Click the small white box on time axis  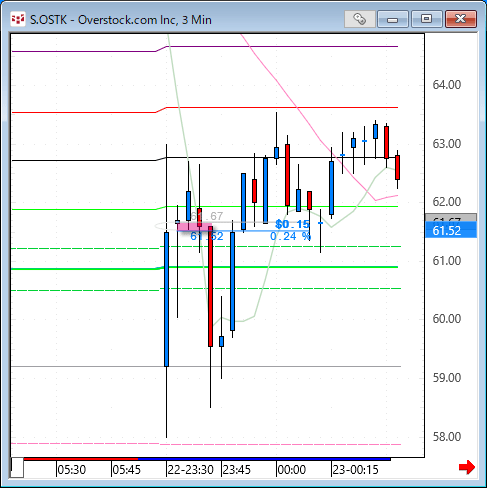17,468
